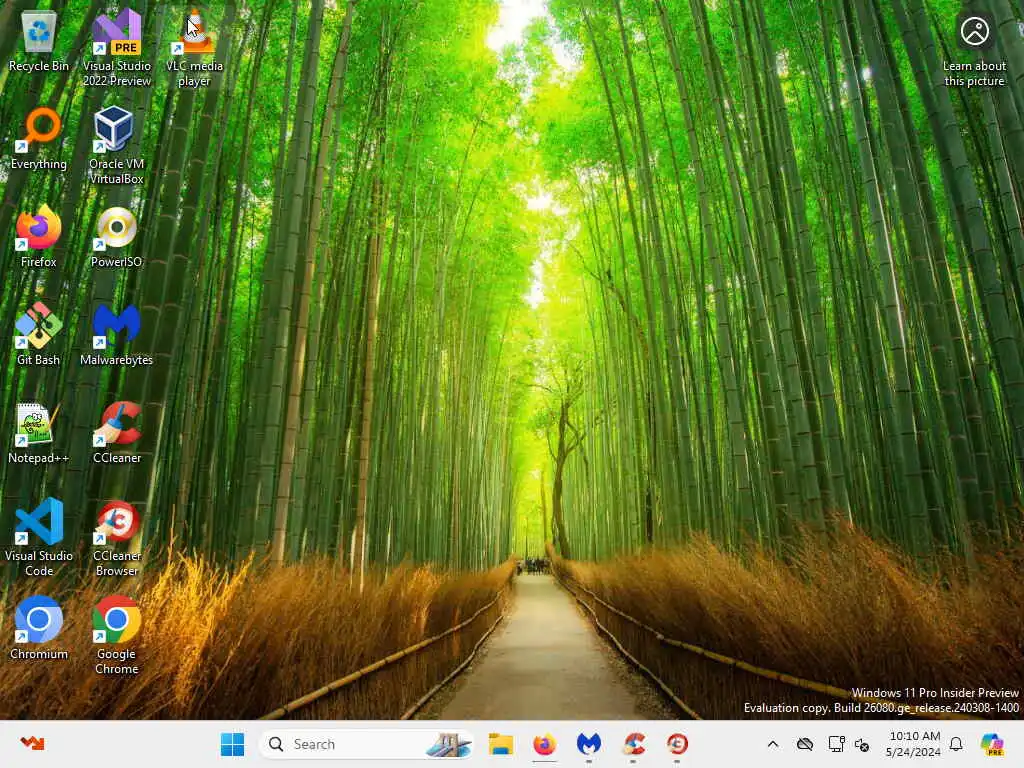Open the Recycle Bin desktop icon
Screen dimensions: 1024x768
point(39,40)
